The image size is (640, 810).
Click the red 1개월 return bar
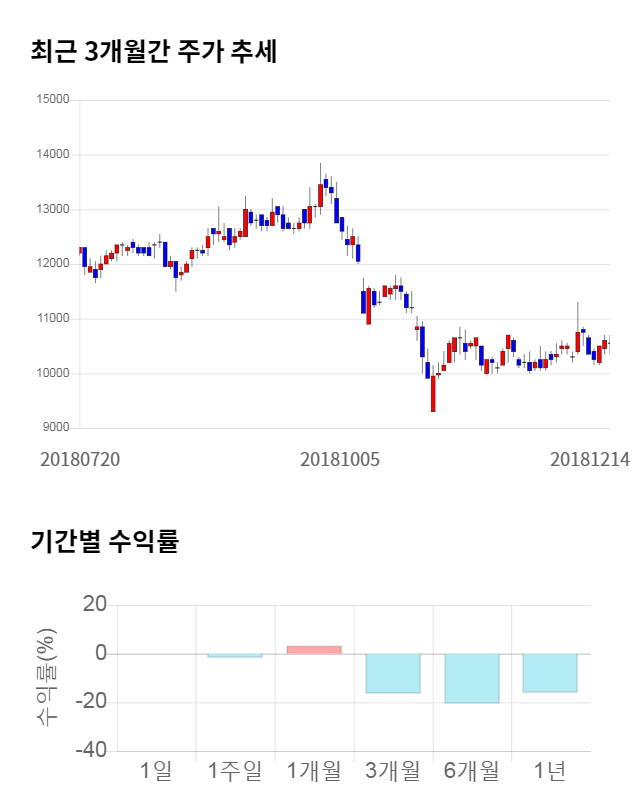tap(314, 650)
